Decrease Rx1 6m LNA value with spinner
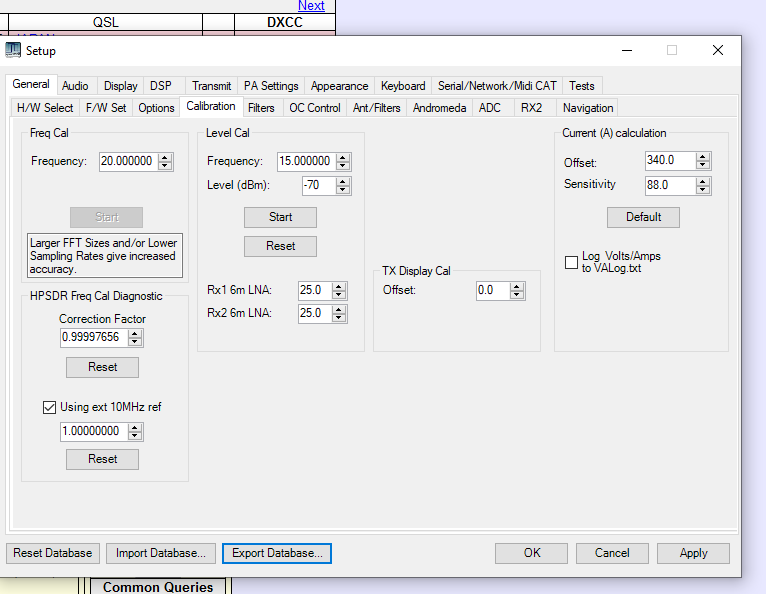 point(339,295)
